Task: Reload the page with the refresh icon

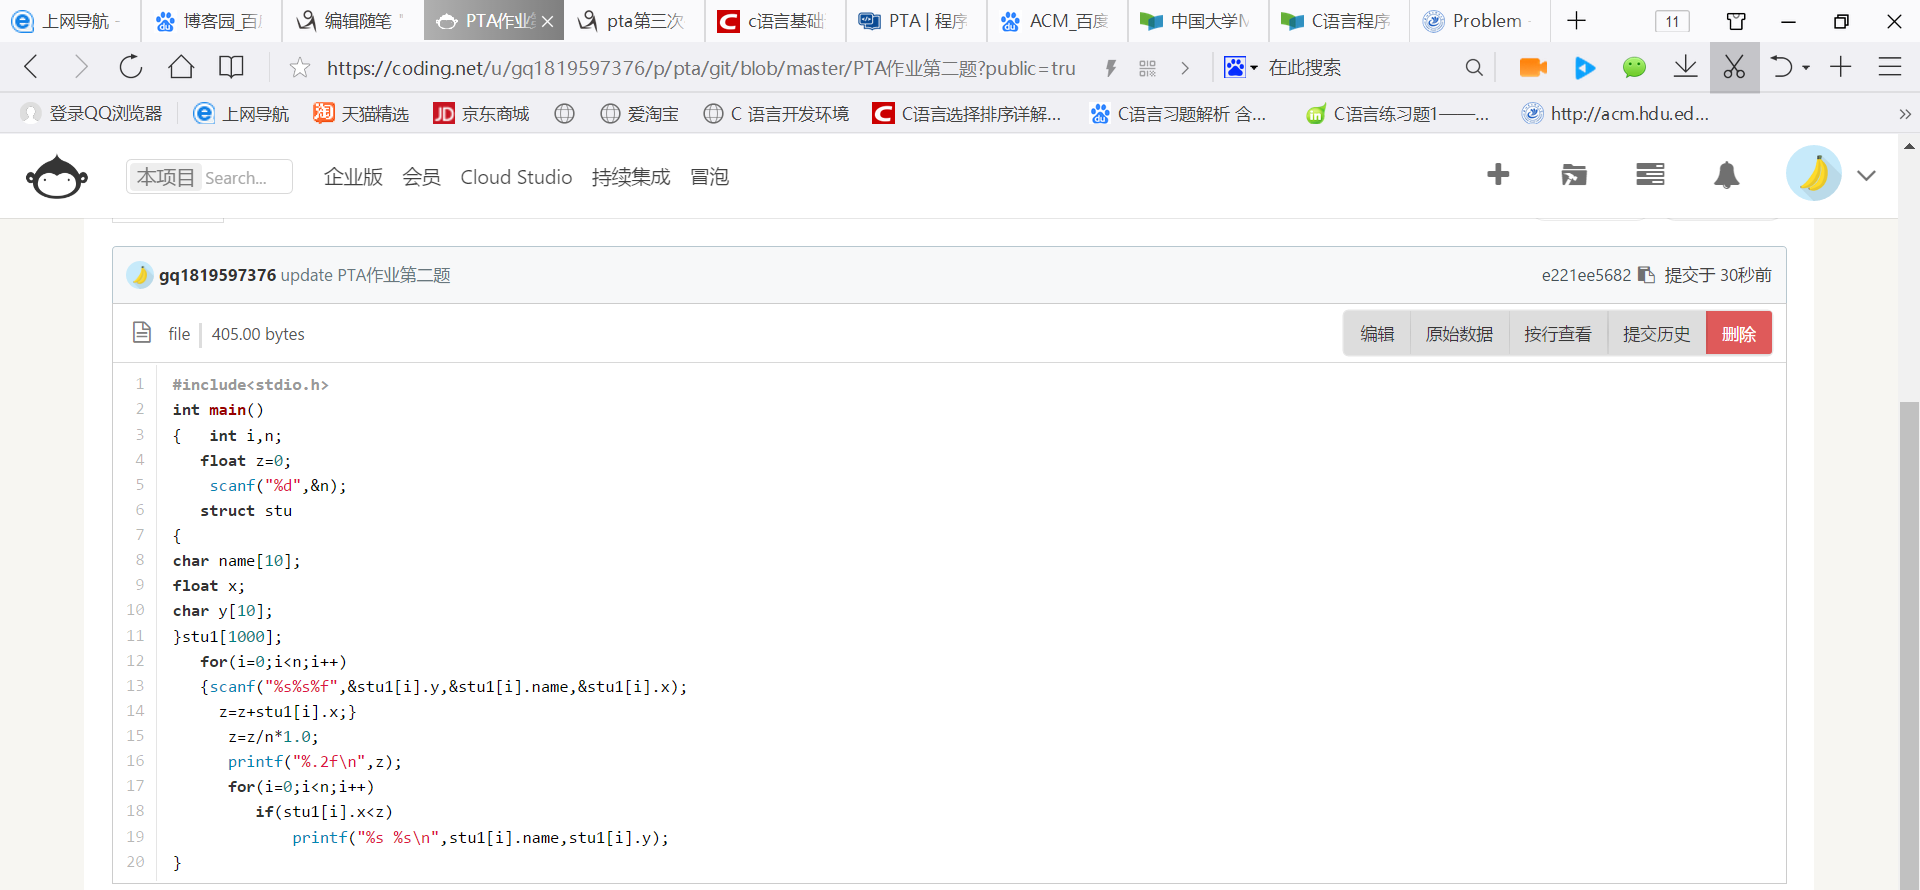Action: click(x=131, y=67)
